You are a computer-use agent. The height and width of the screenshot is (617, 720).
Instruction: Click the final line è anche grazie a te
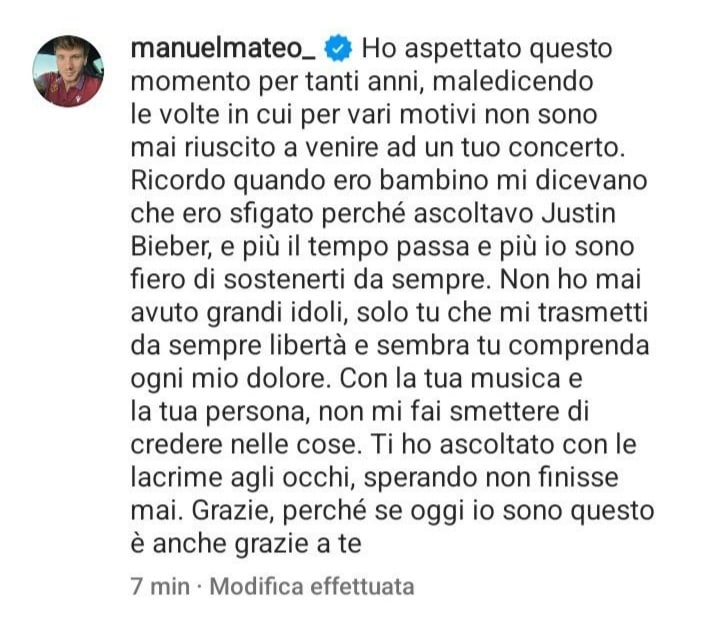point(246,544)
